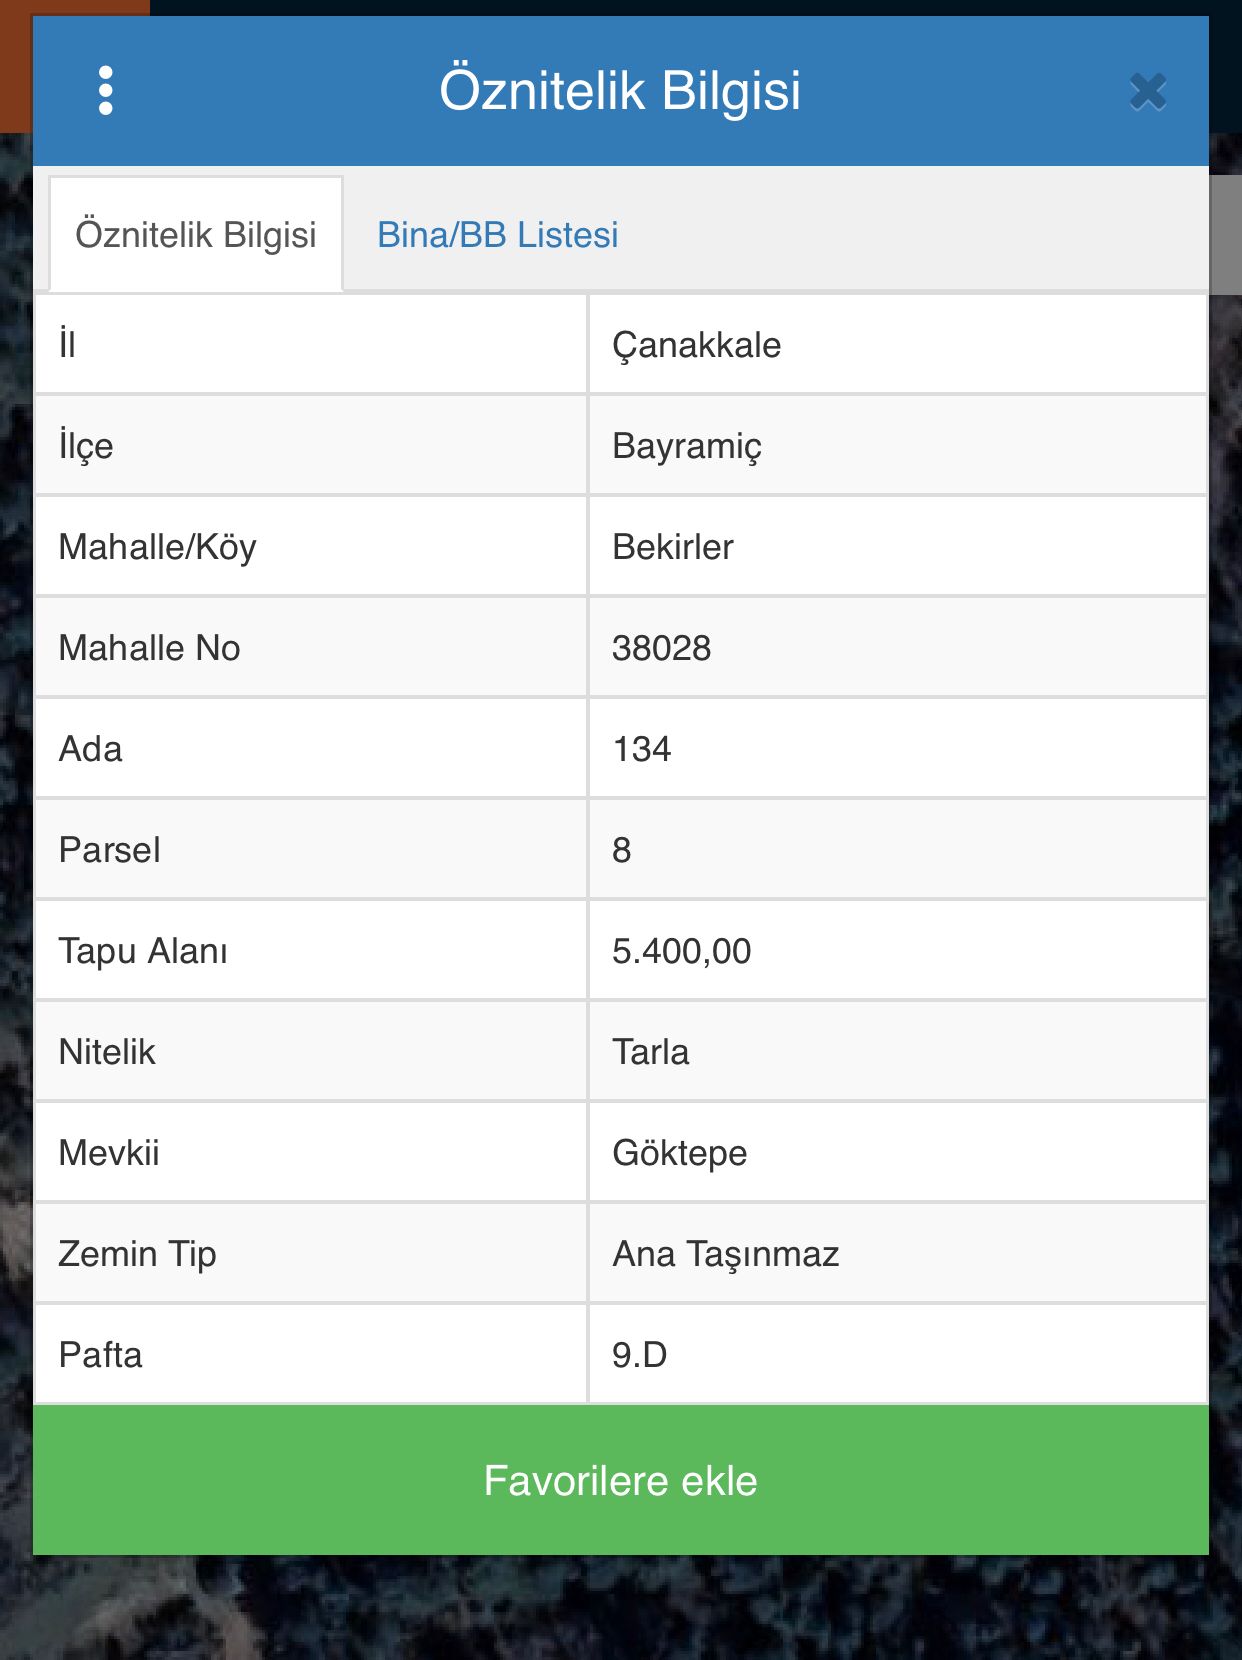Viewport: 1242px width, 1660px height.
Task: Click the Favorilere ekle button
Action: click(621, 1480)
